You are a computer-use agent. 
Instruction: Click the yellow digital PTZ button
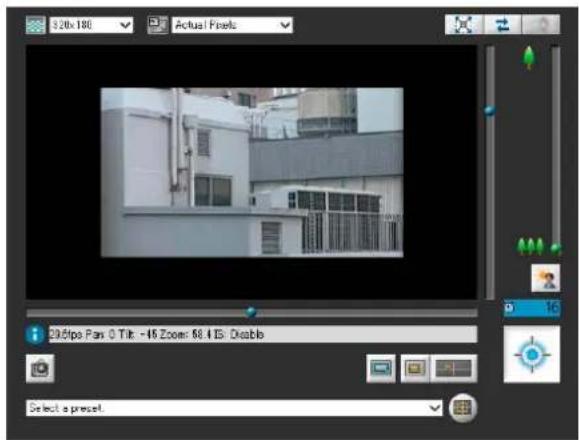415,368
